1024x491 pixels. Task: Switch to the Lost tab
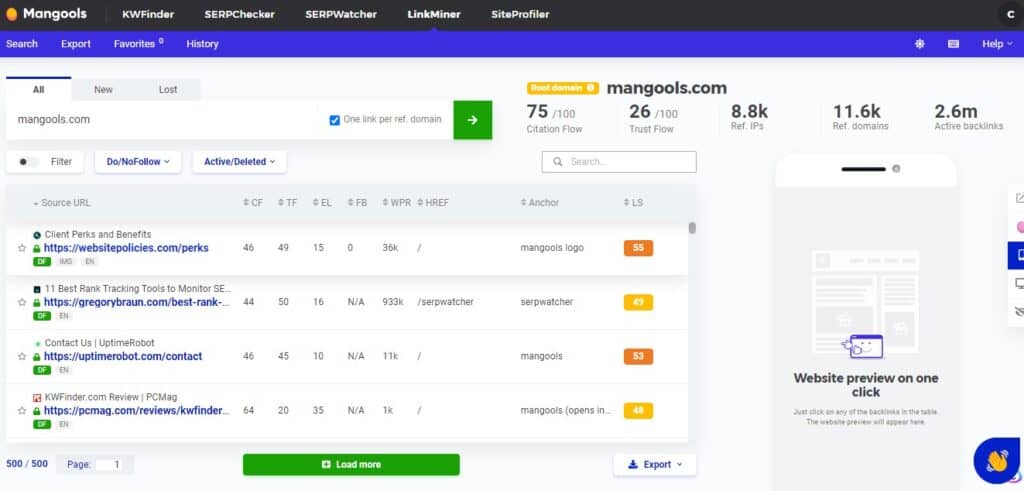click(168, 89)
